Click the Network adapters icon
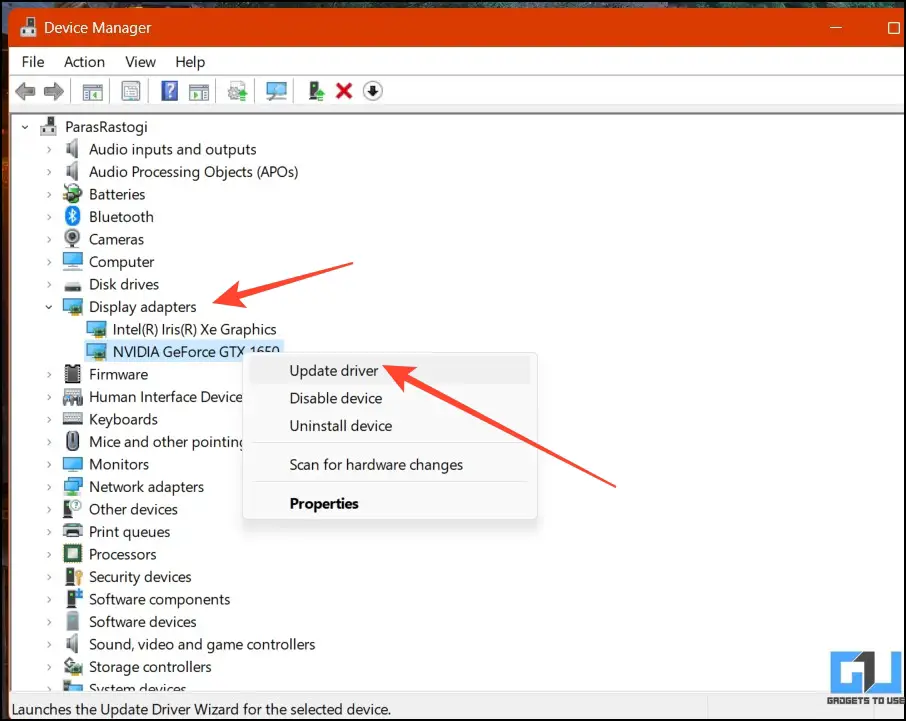This screenshot has width=906, height=721. (x=72, y=486)
